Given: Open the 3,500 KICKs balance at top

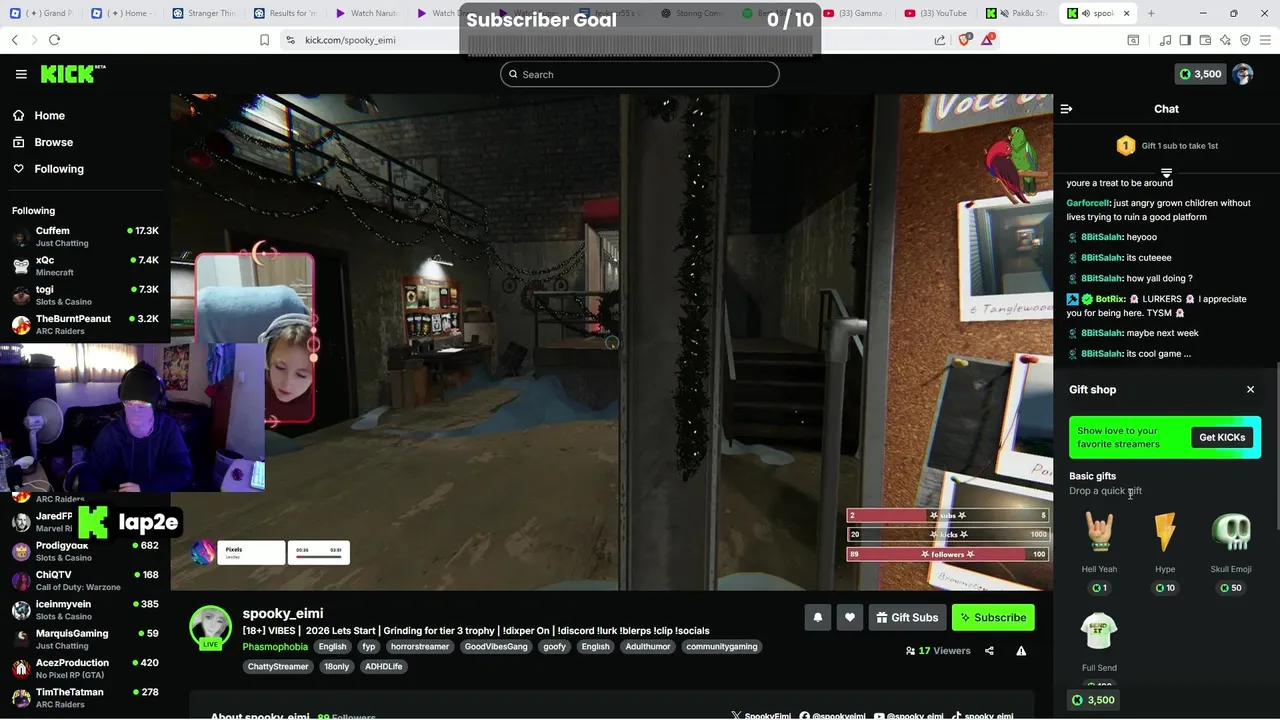Looking at the screenshot, I should coord(1200,74).
